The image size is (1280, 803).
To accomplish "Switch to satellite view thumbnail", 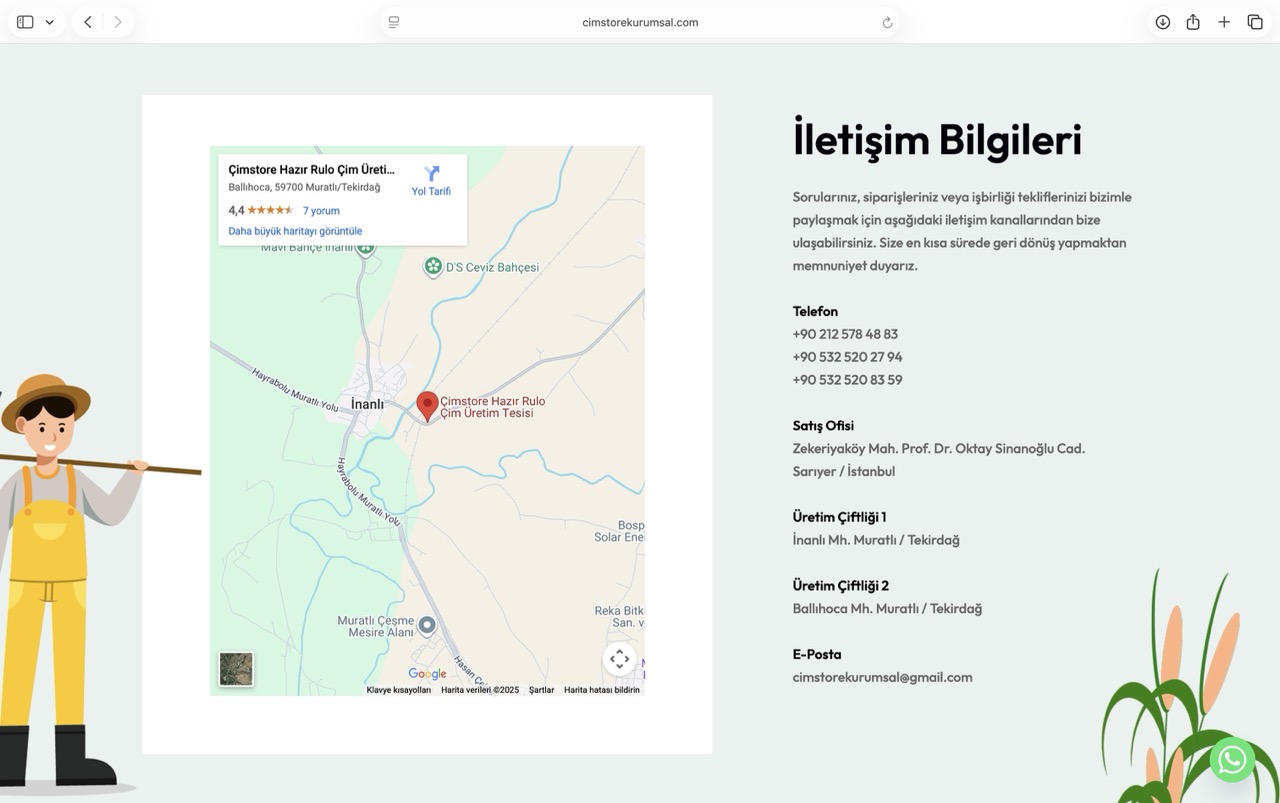I will tap(236, 669).
